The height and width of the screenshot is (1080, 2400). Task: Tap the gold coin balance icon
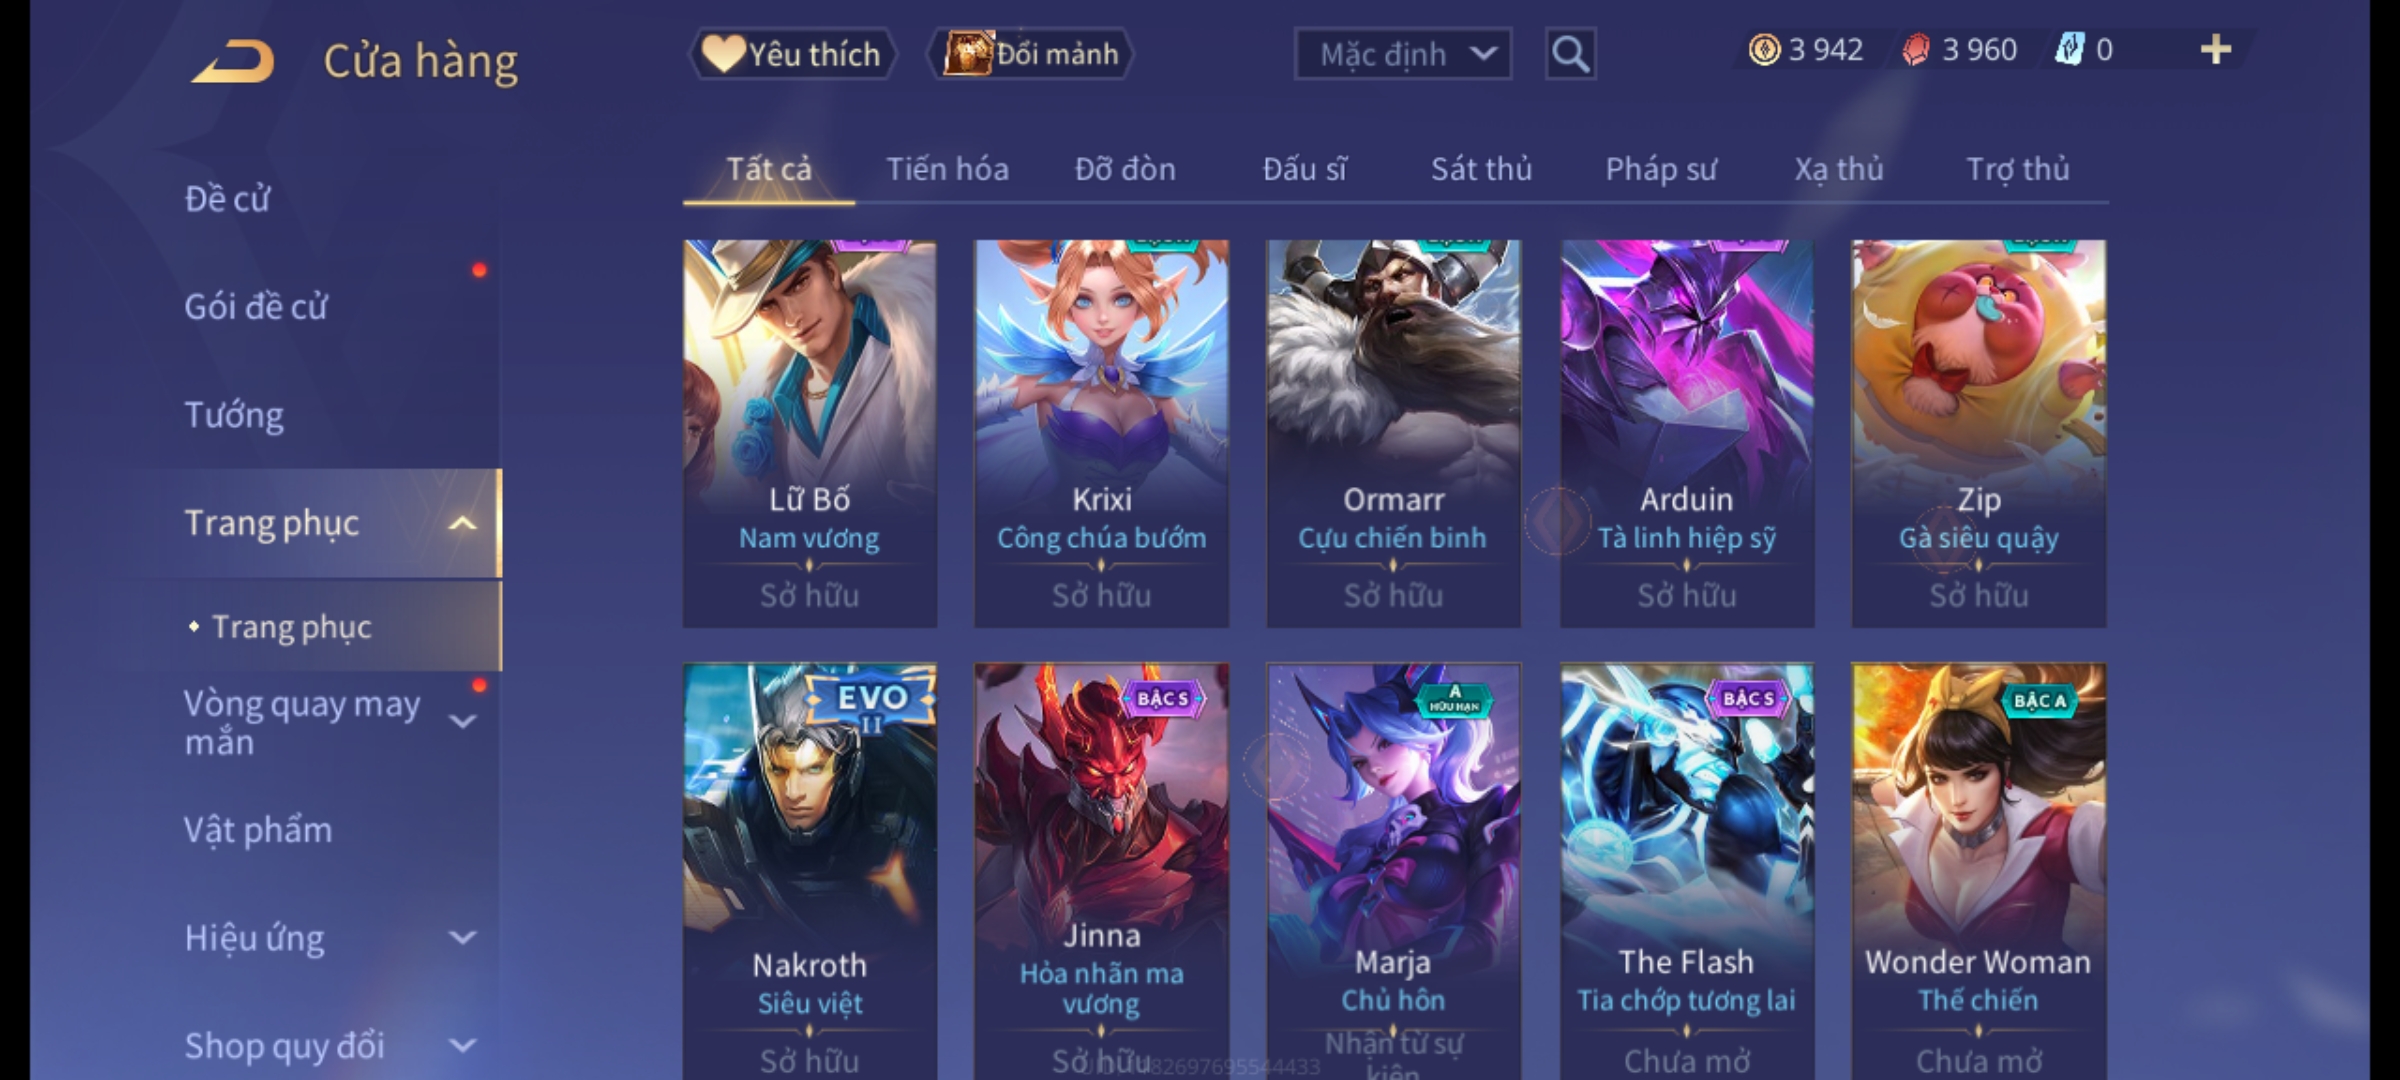coord(1764,50)
